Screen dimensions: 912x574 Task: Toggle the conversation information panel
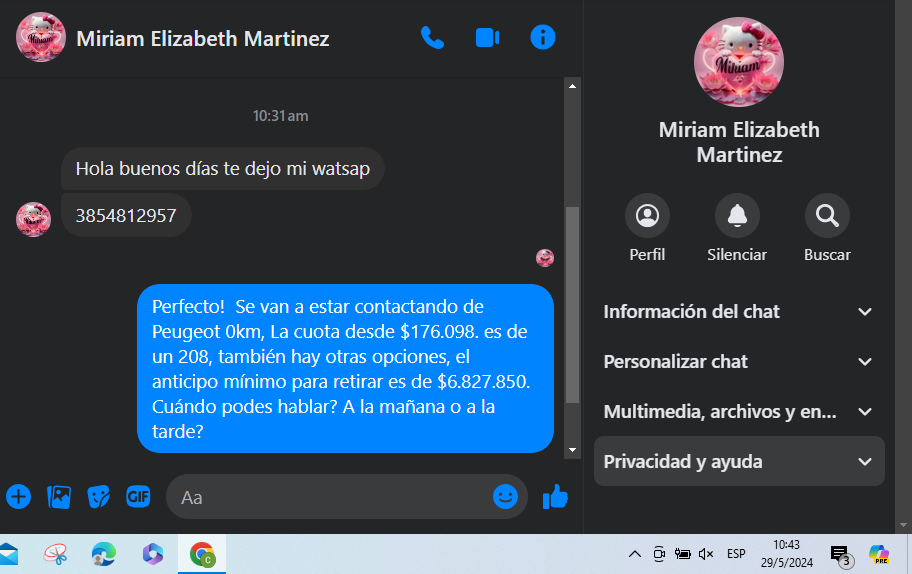coord(543,38)
